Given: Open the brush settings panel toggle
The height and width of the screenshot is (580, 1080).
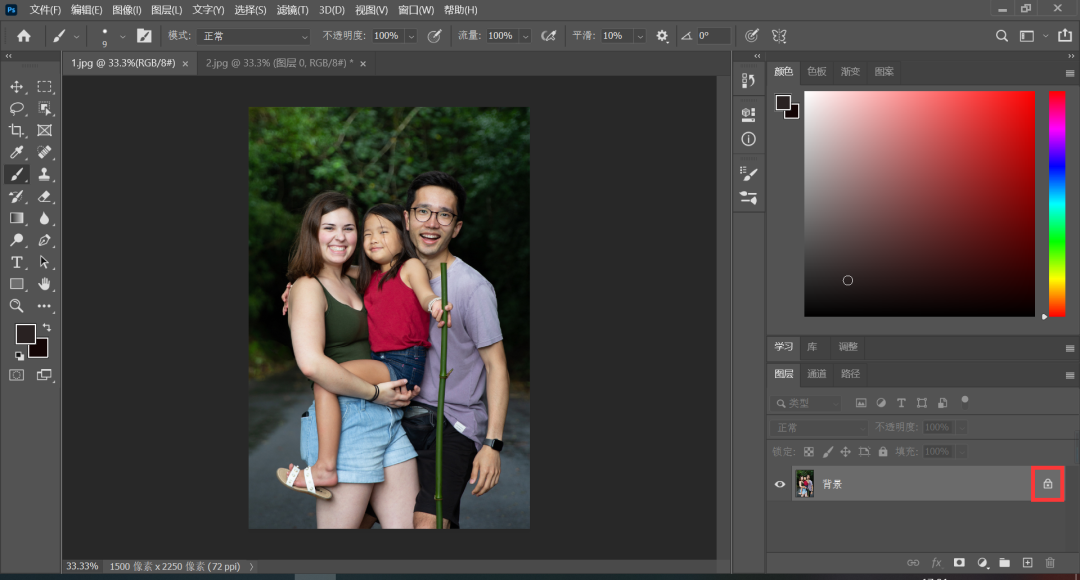Looking at the screenshot, I should (x=144, y=36).
